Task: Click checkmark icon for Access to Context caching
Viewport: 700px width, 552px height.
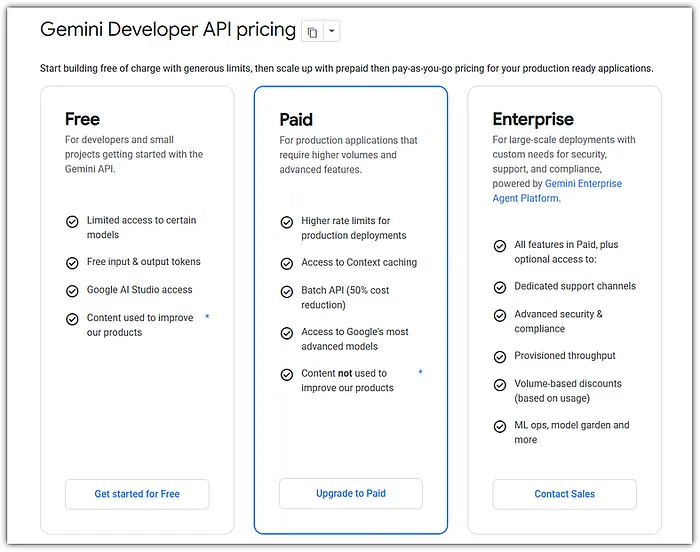Action: 287,263
